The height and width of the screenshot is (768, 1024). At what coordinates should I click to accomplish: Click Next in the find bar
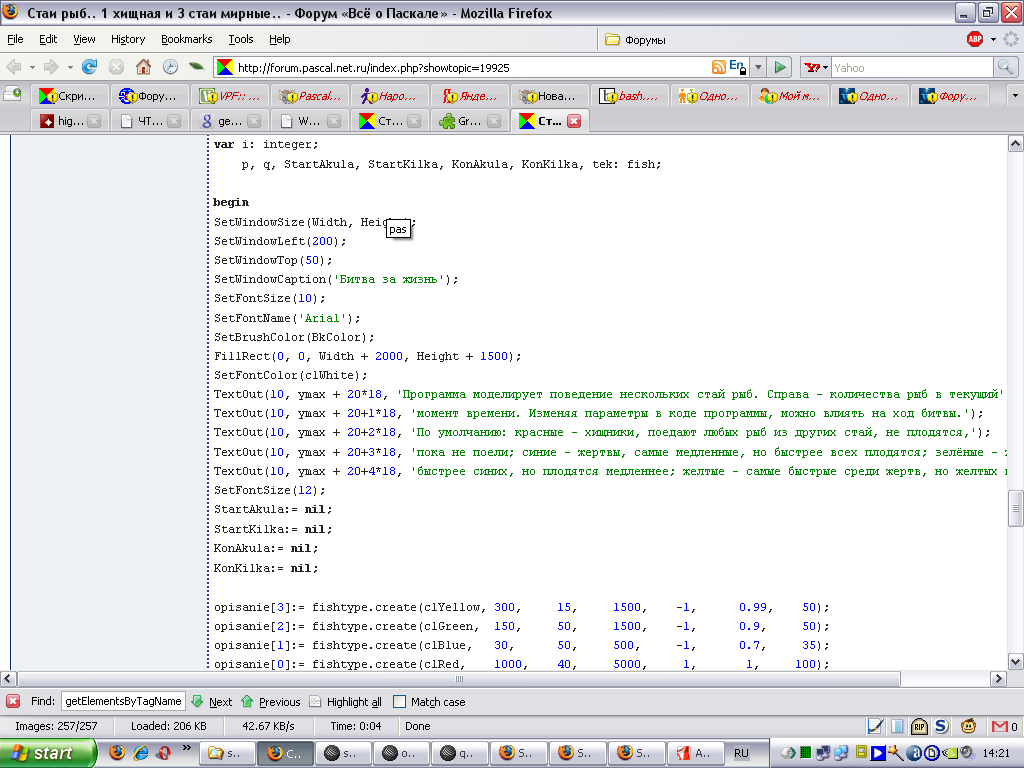(x=211, y=702)
